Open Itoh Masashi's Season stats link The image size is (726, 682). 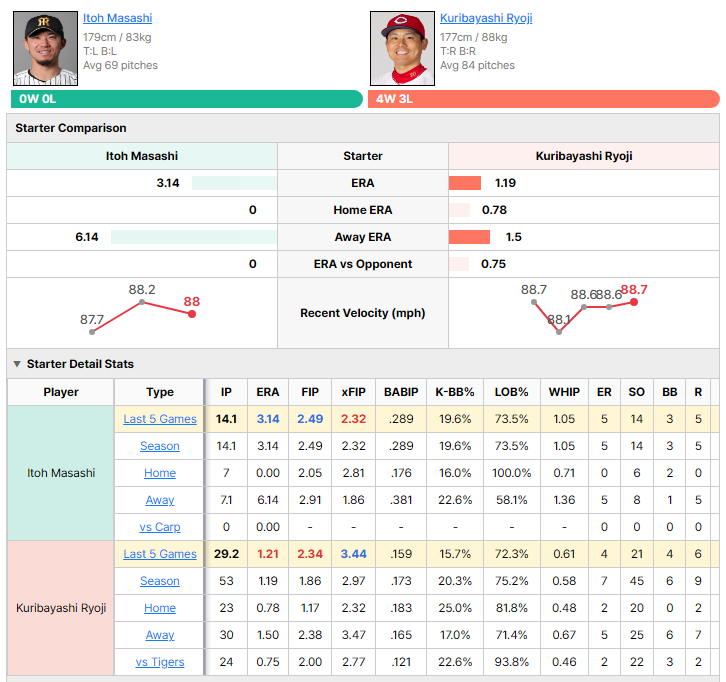coord(160,446)
